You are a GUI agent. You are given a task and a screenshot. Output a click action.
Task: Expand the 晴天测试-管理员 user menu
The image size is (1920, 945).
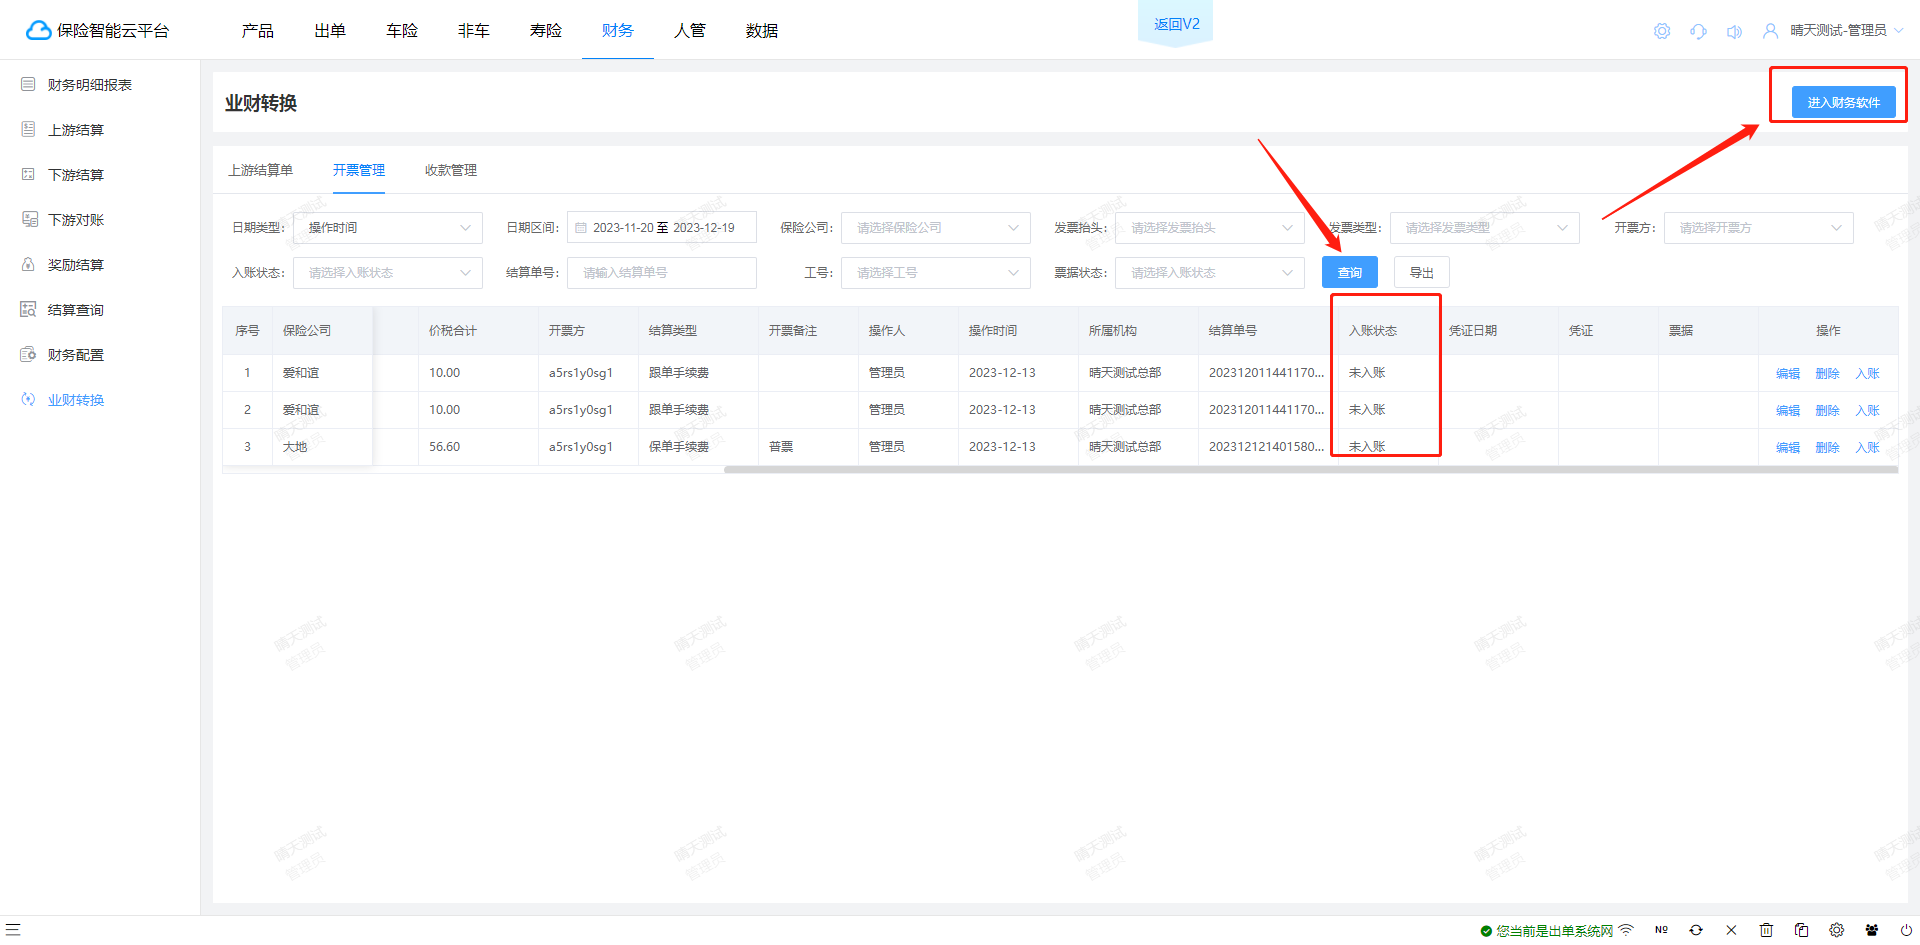coord(1846,31)
